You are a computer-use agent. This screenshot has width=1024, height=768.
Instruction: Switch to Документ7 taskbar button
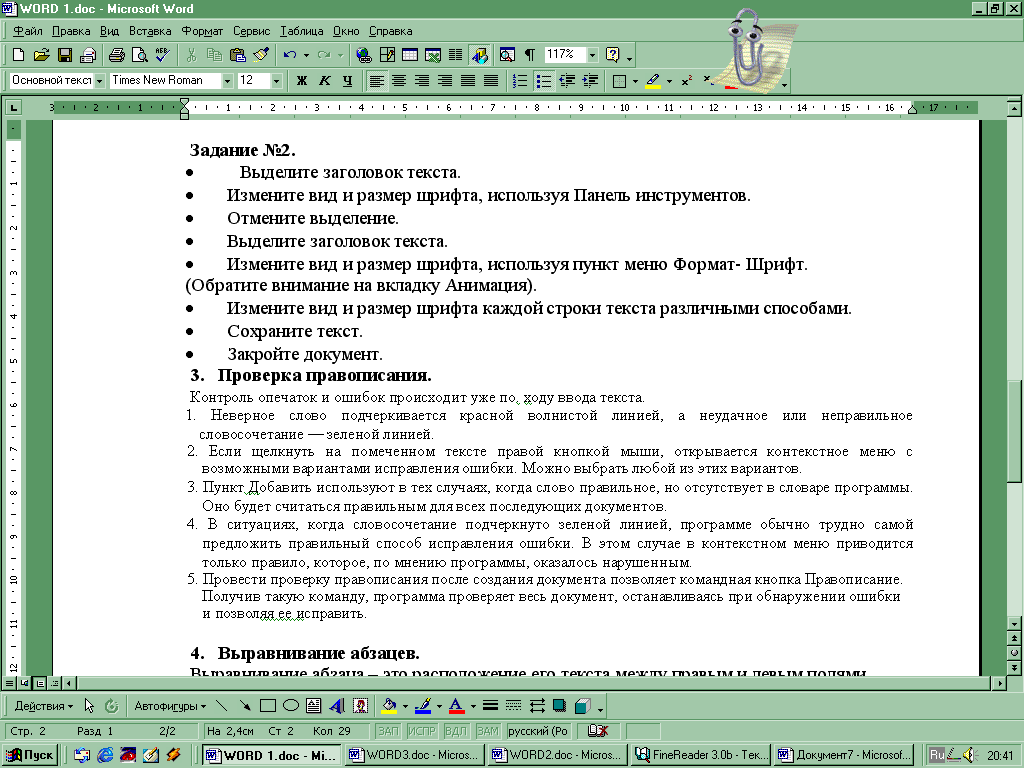tap(844, 755)
